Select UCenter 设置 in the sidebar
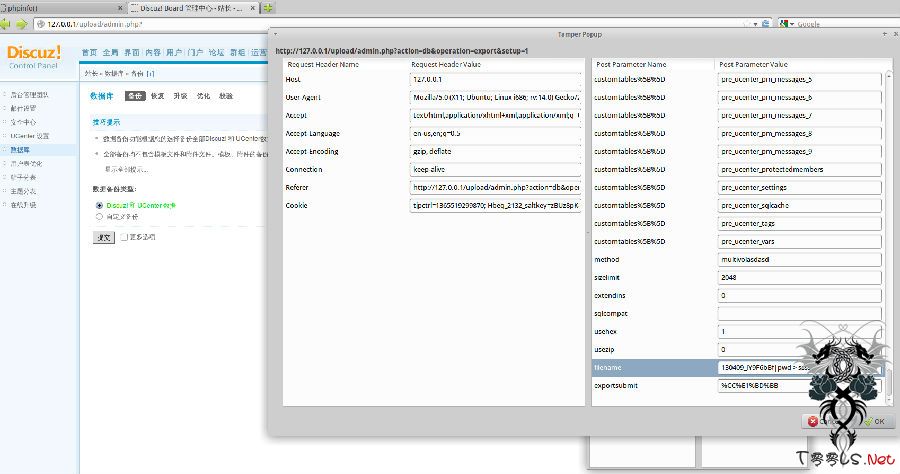The image size is (900, 474). pos(30,136)
